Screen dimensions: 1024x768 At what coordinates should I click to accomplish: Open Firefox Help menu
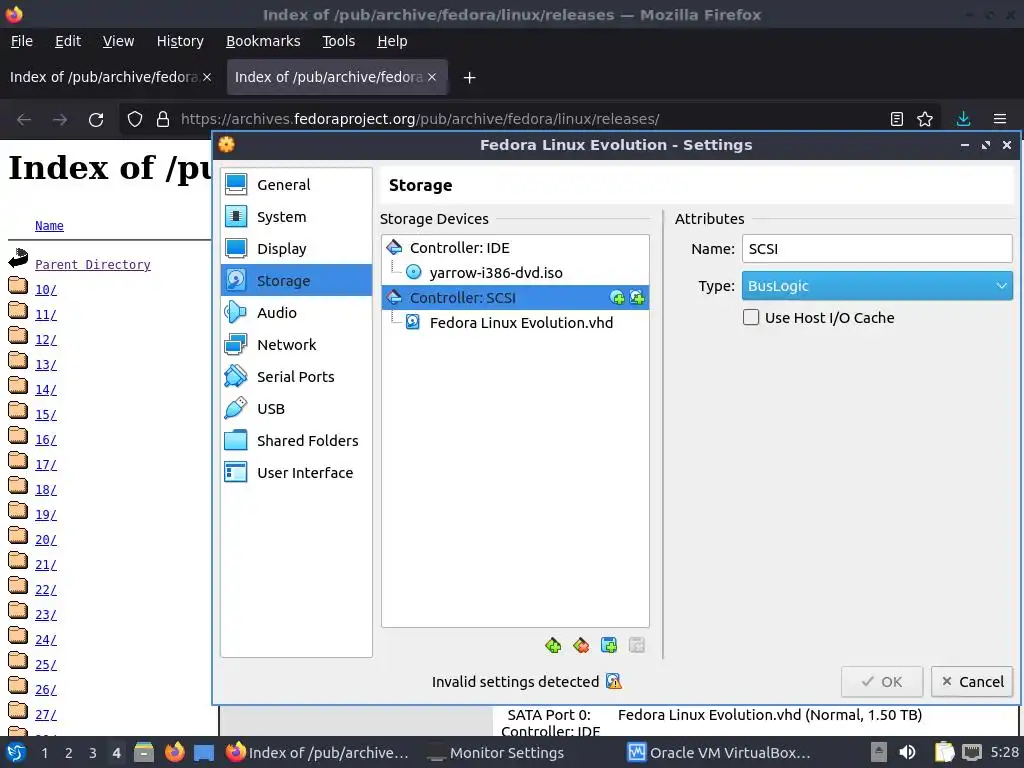coord(392,41)
